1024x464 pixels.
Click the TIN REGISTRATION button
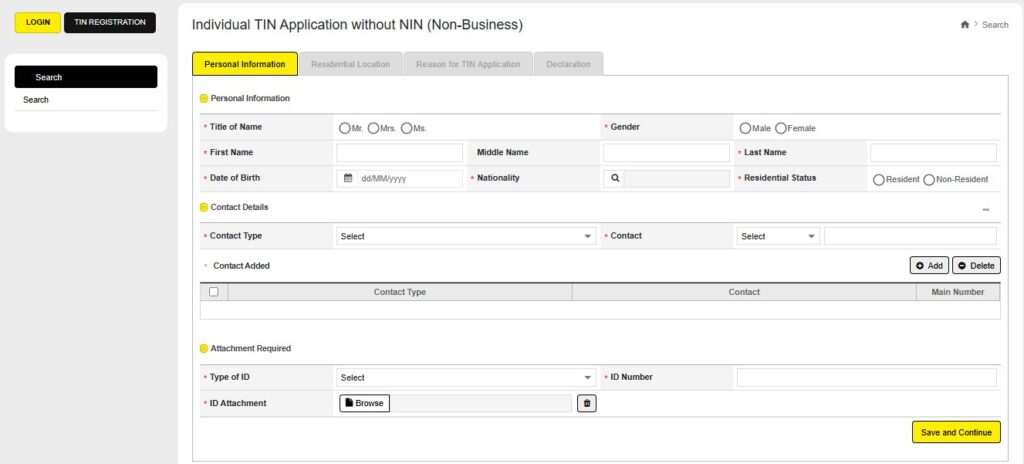coord(110,22)
